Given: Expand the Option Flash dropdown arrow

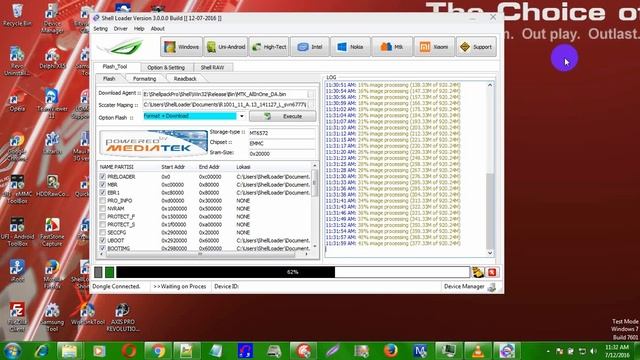Looking at the screenshot, I should 242,116.
